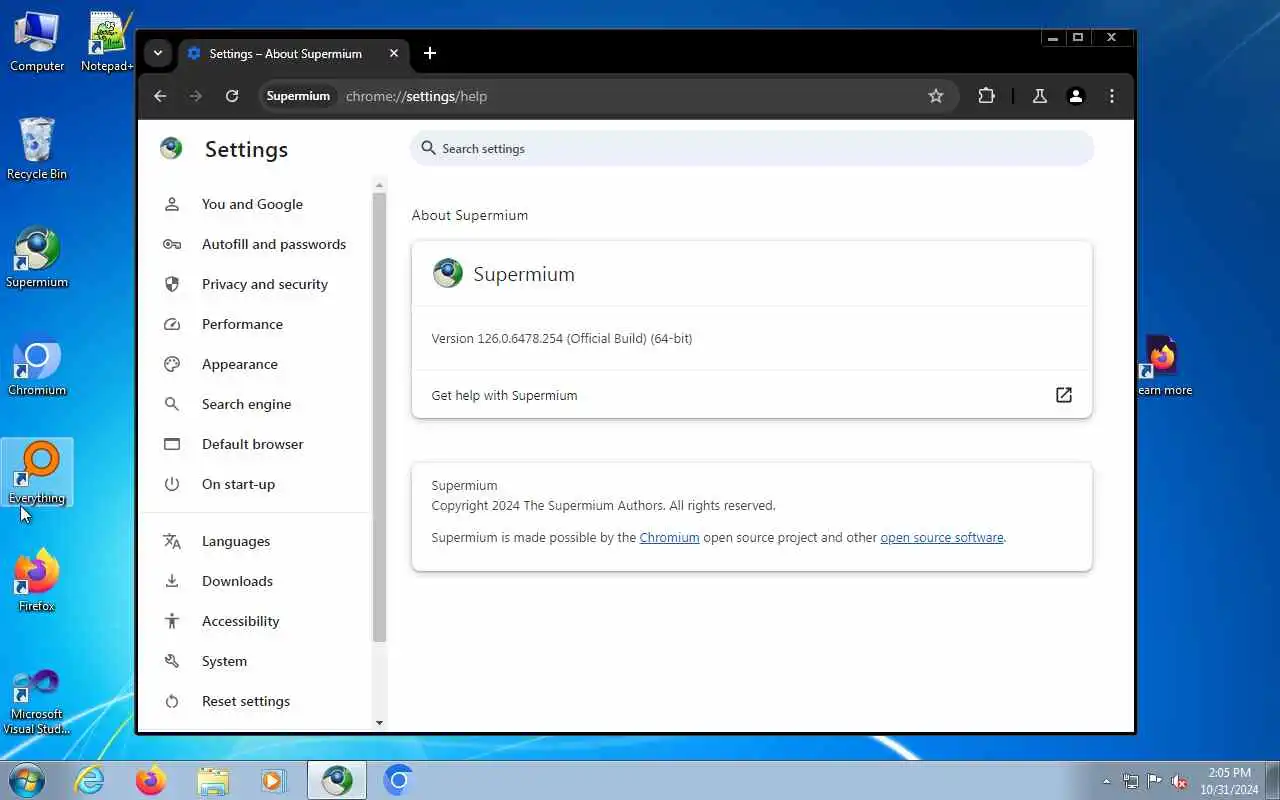Screen dimensions: 1280x800
Task: Open Privacy and security section
Action: tap(264, 284)
